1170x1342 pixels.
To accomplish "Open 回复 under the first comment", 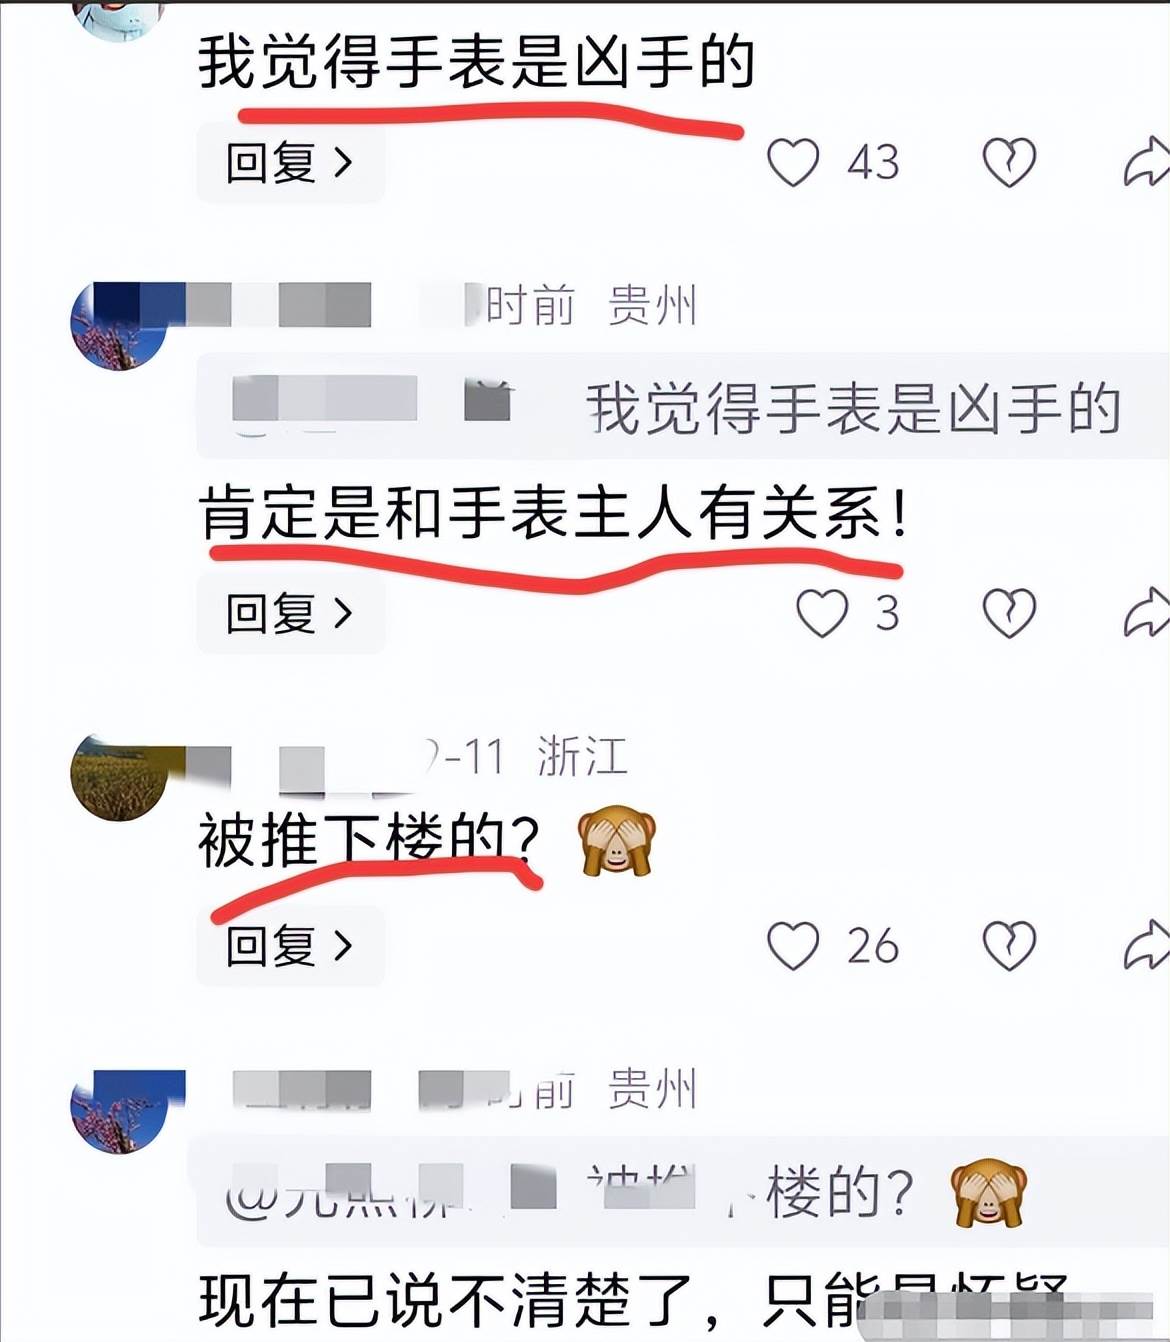I will click(x=290, y=162).
